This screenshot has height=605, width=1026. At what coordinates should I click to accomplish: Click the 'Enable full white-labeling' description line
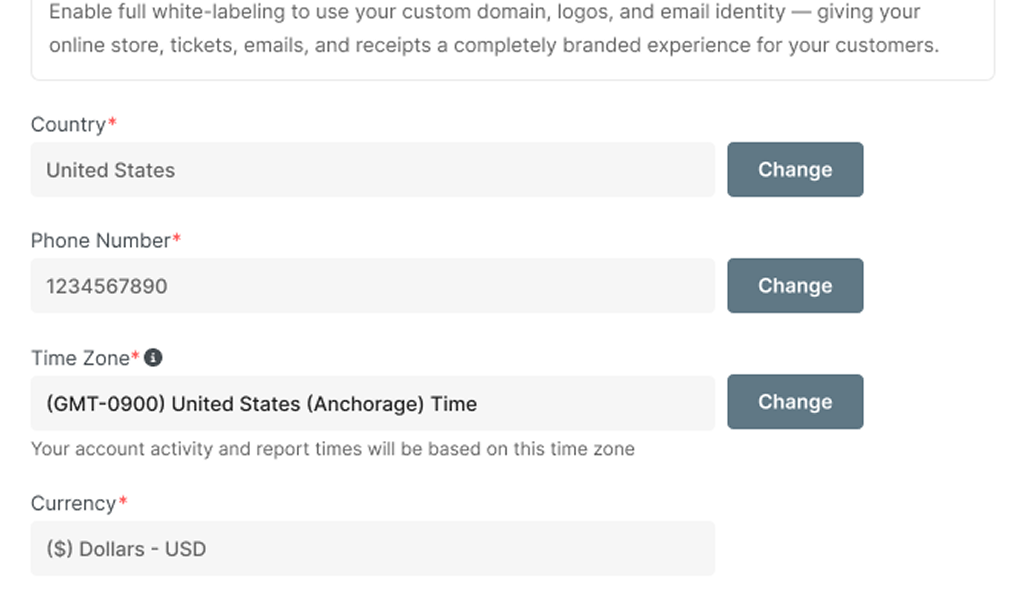pyautogui.click(x=485, y=13)
